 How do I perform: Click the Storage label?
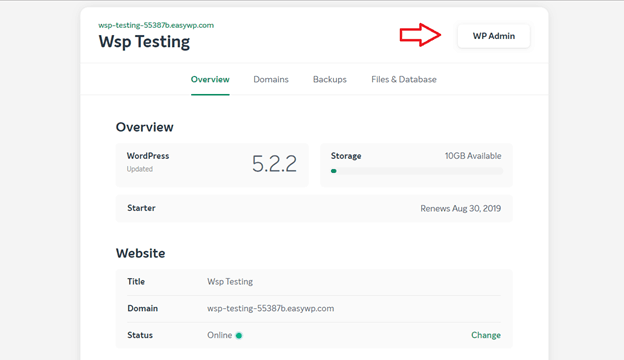click(346, 156)
